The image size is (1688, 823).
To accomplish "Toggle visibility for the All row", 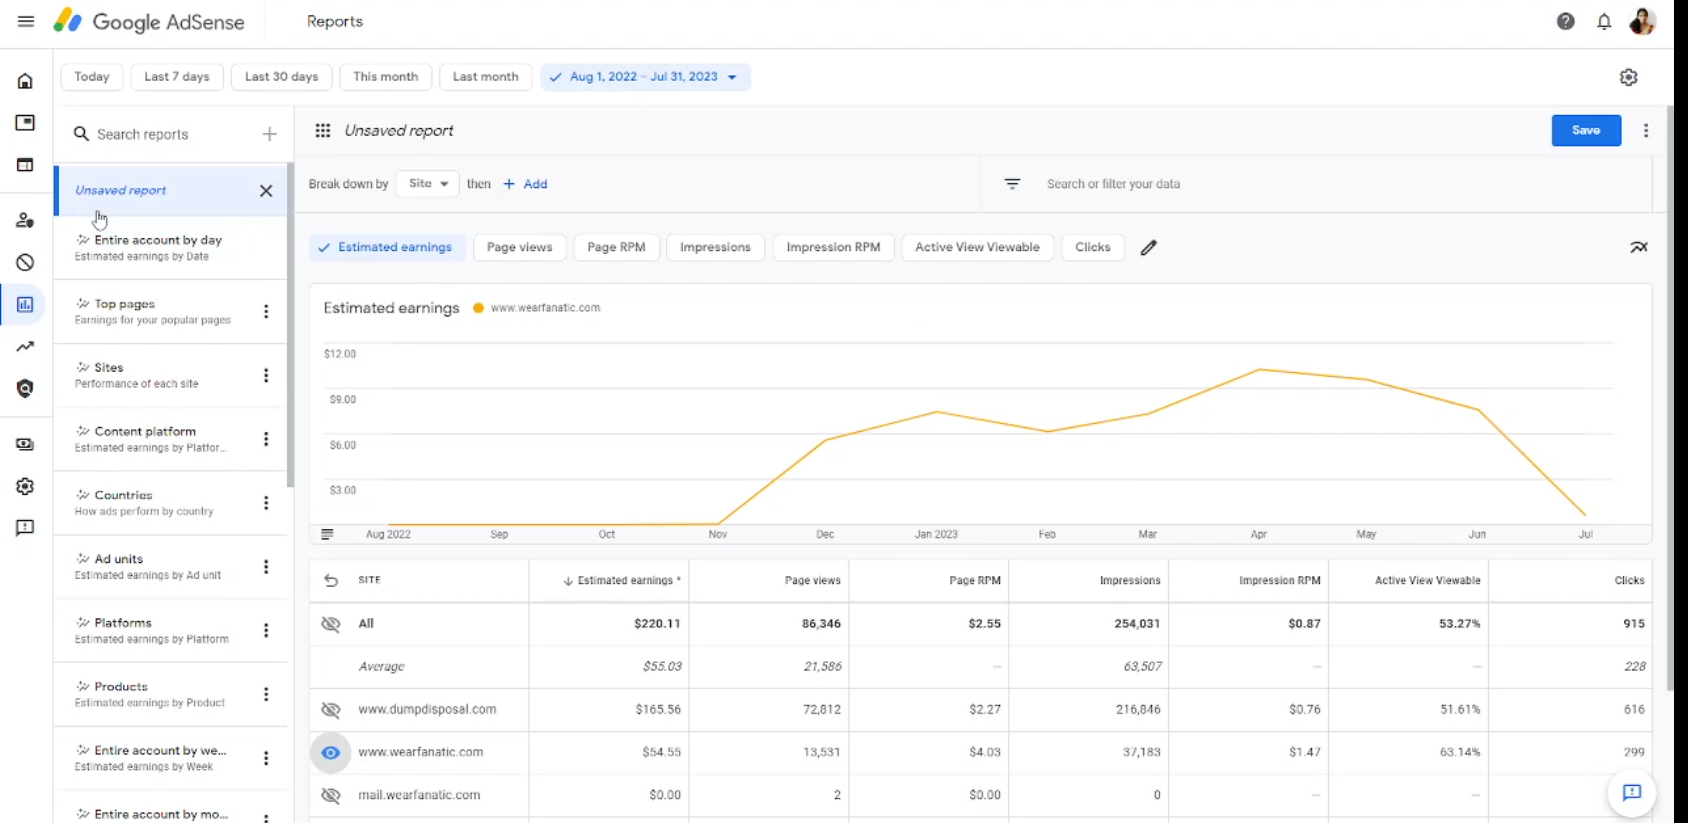I will click(x=330, y=624).
